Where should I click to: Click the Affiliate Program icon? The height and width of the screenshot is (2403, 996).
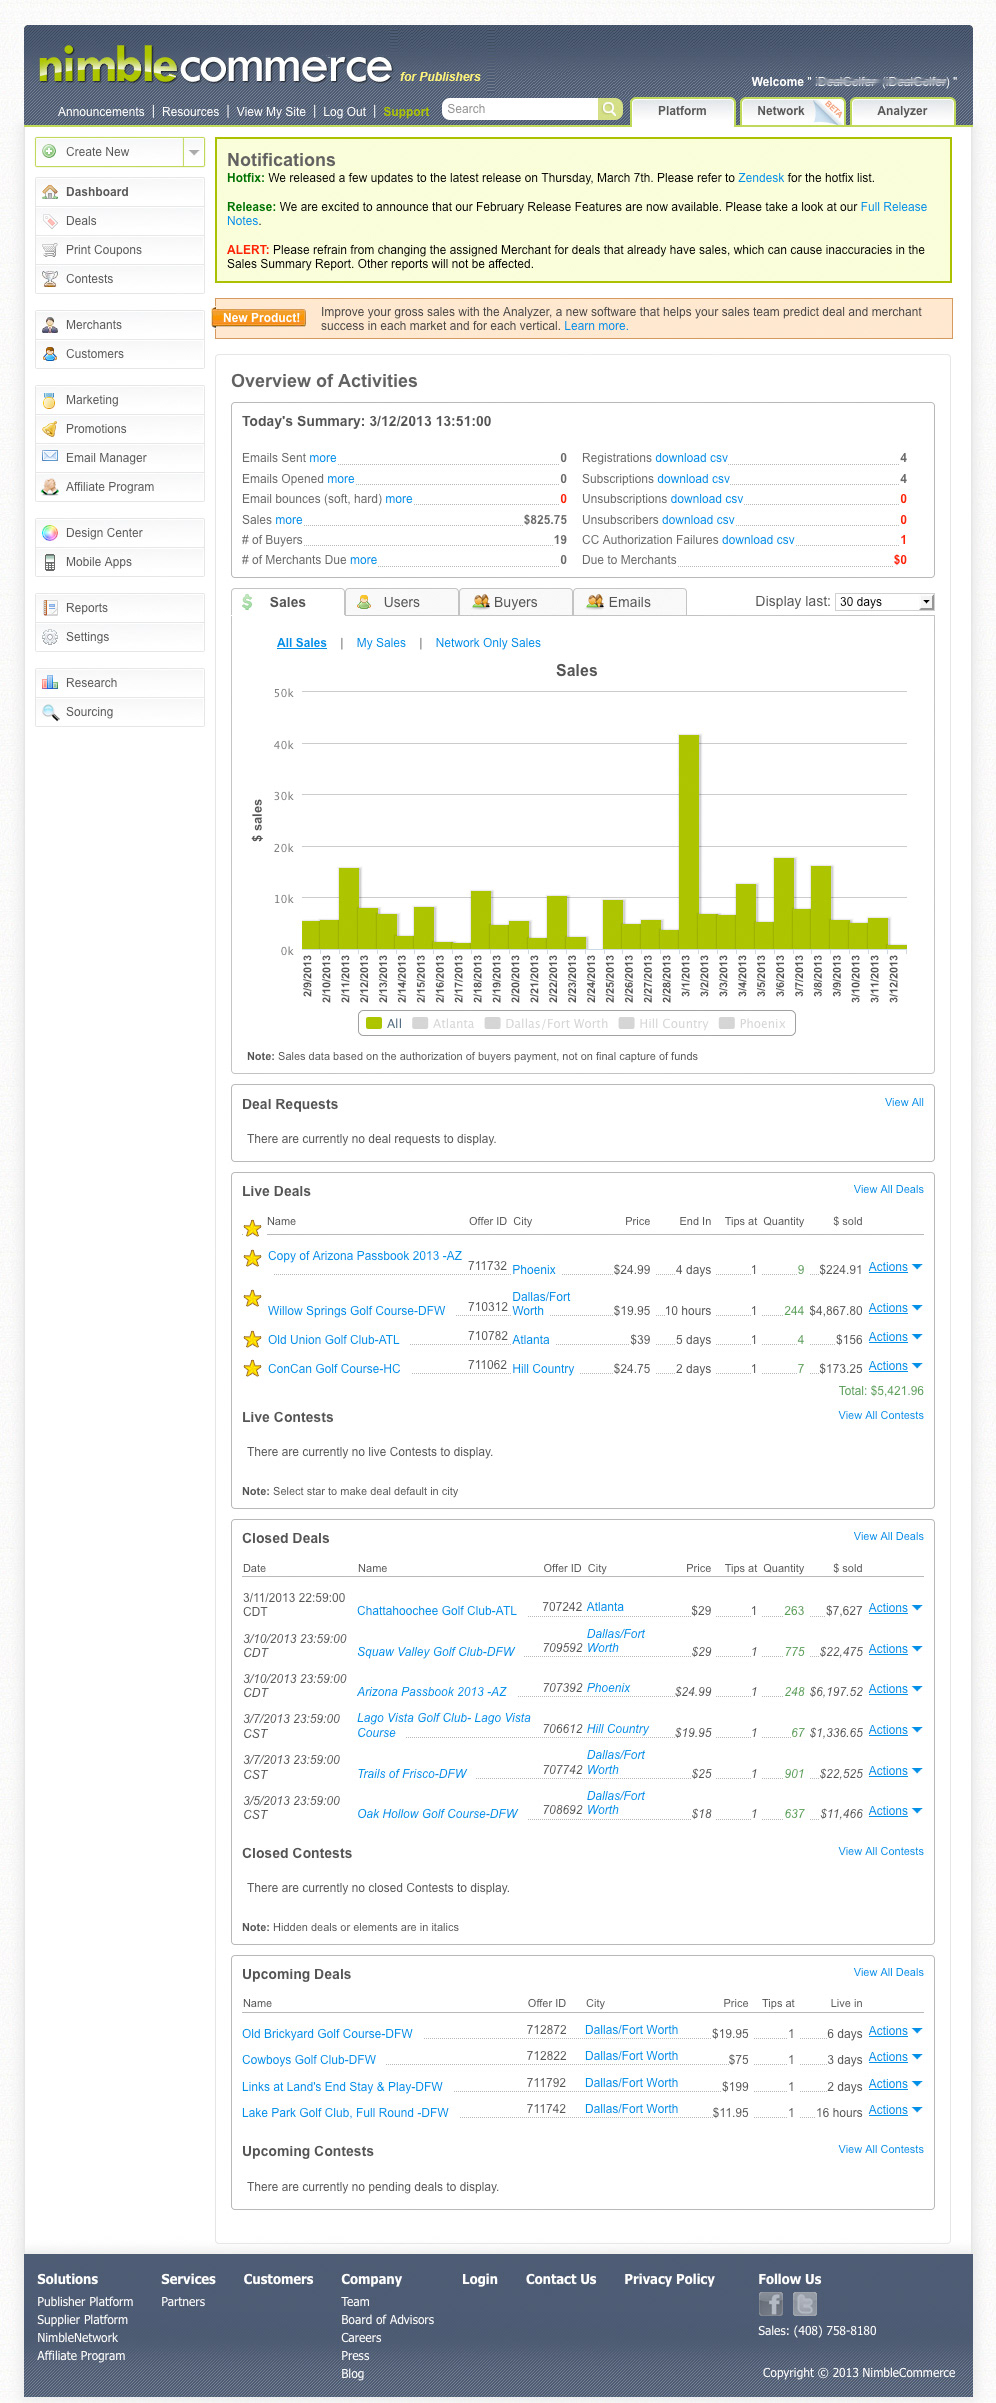pos(50,487)
